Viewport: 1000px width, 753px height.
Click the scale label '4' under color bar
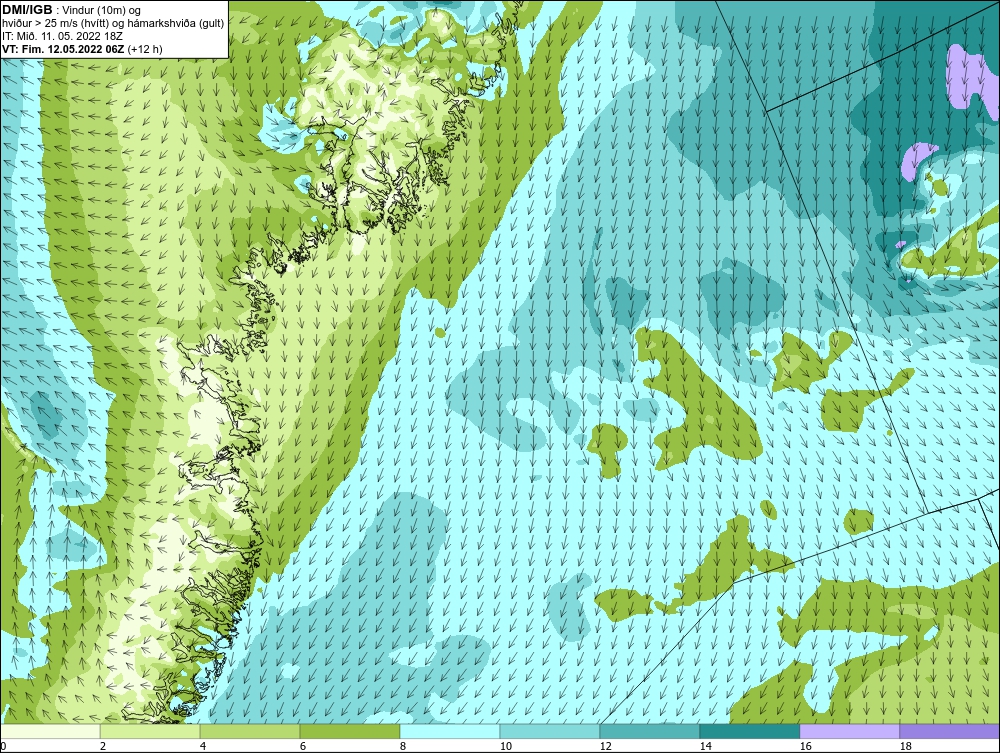coord(203,746)
